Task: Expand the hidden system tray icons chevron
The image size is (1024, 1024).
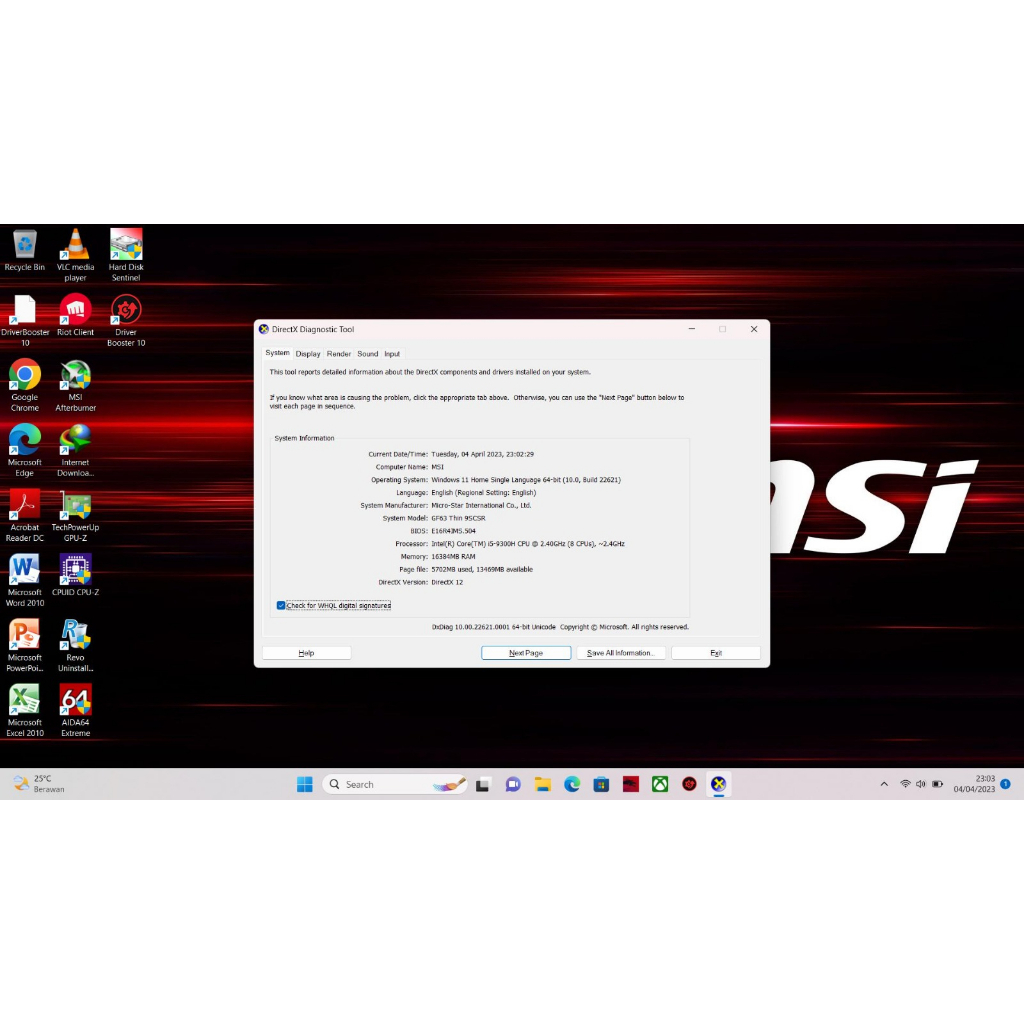Action: click(884, 784)
